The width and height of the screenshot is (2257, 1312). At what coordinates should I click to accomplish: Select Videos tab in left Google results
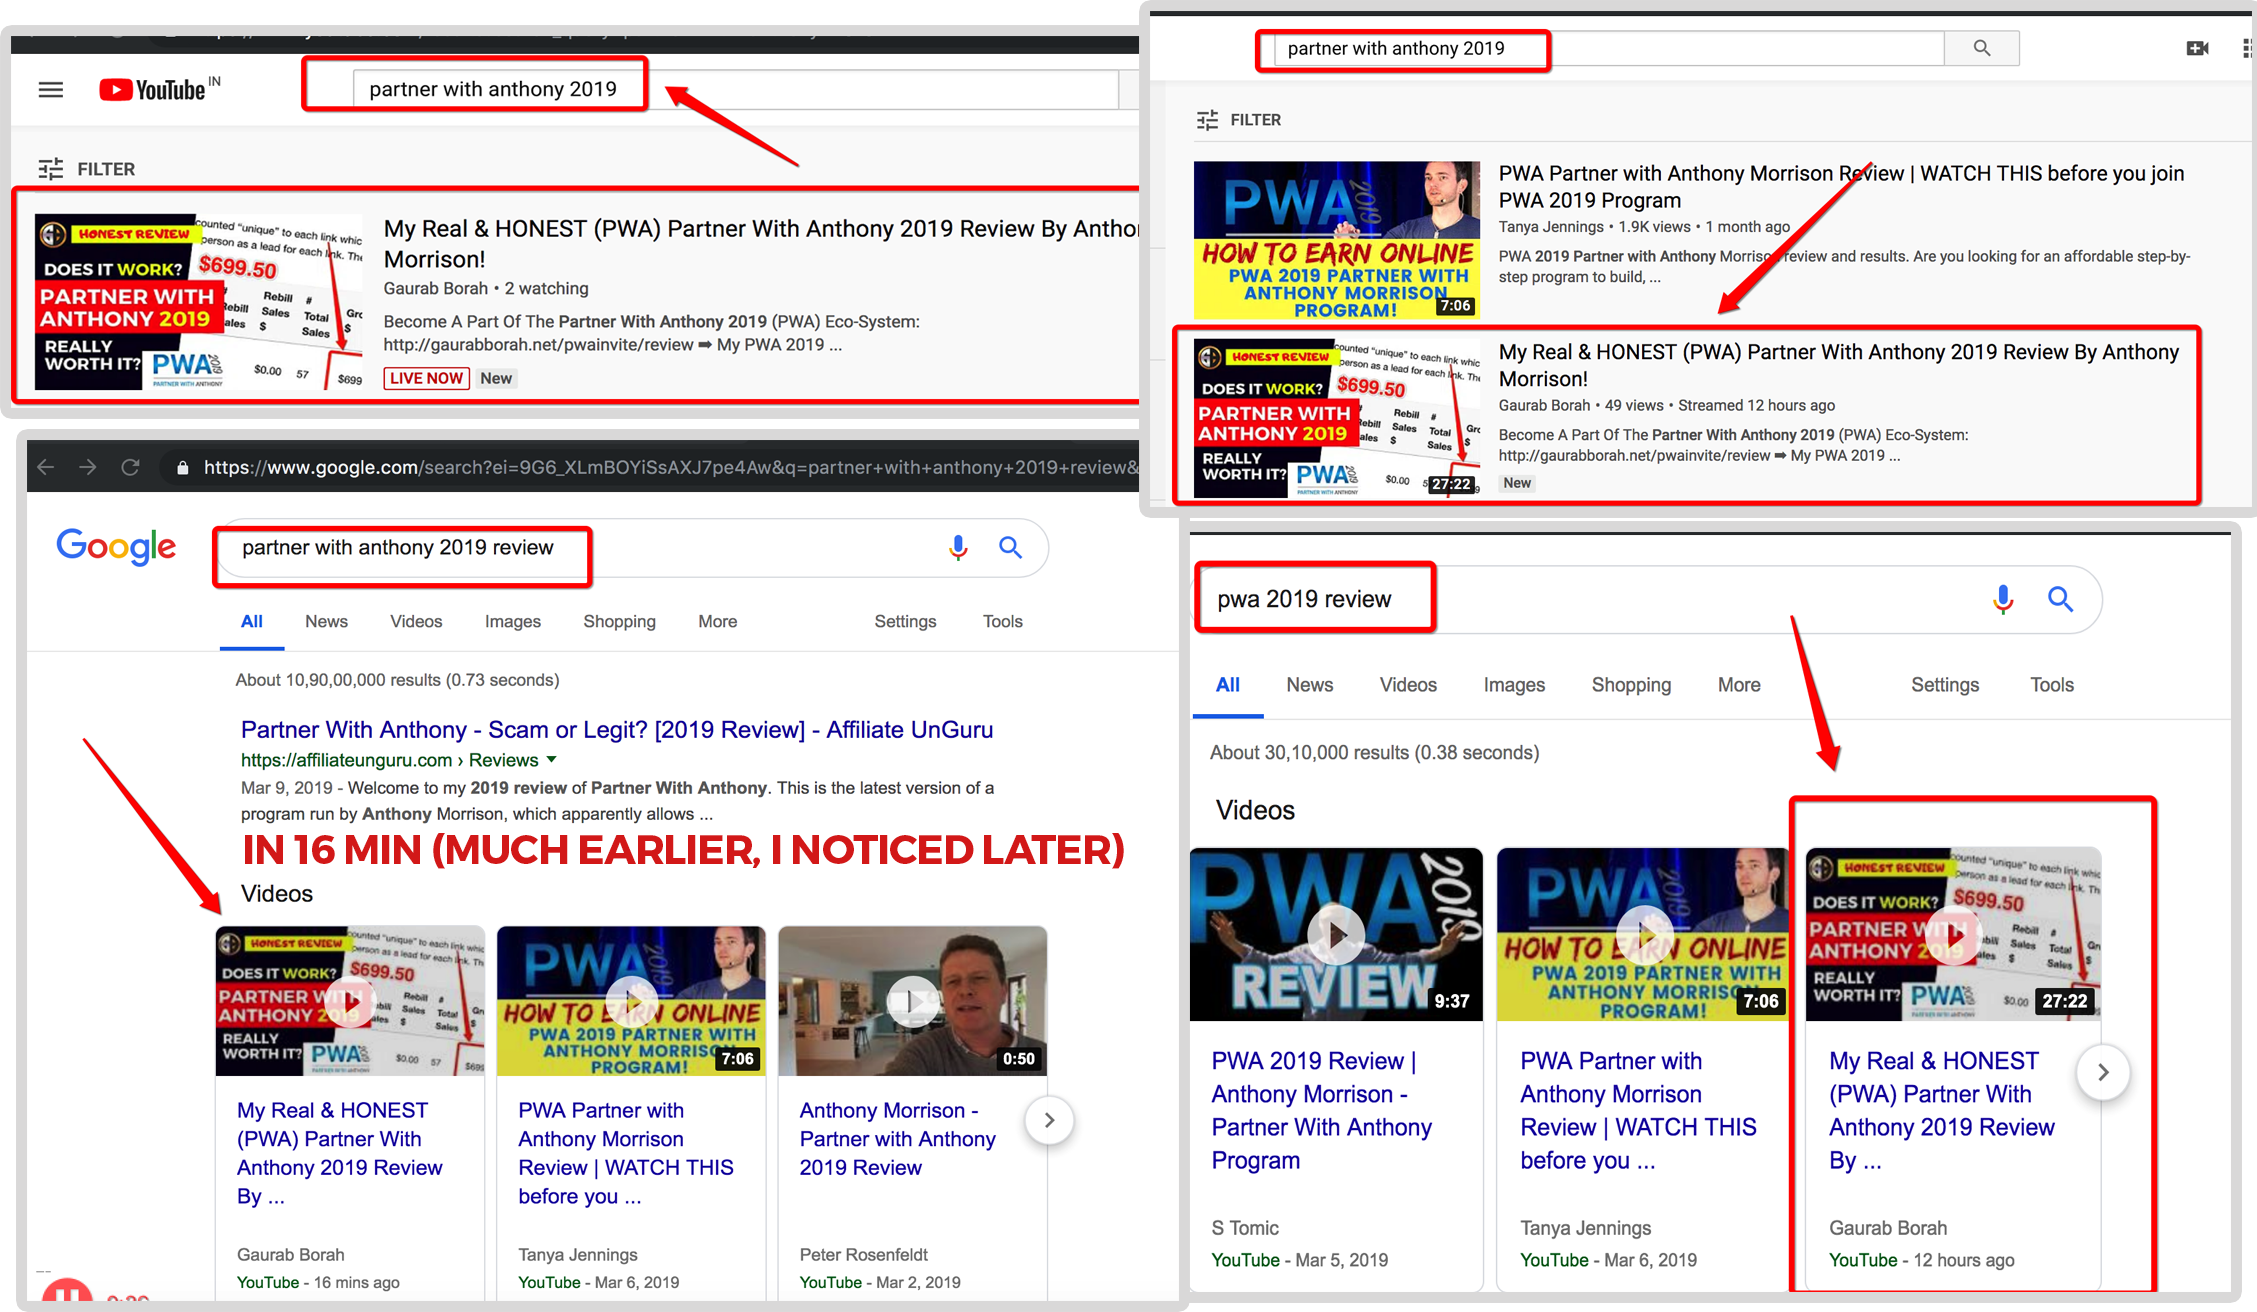pyautogui.click(x=416, y=621)
